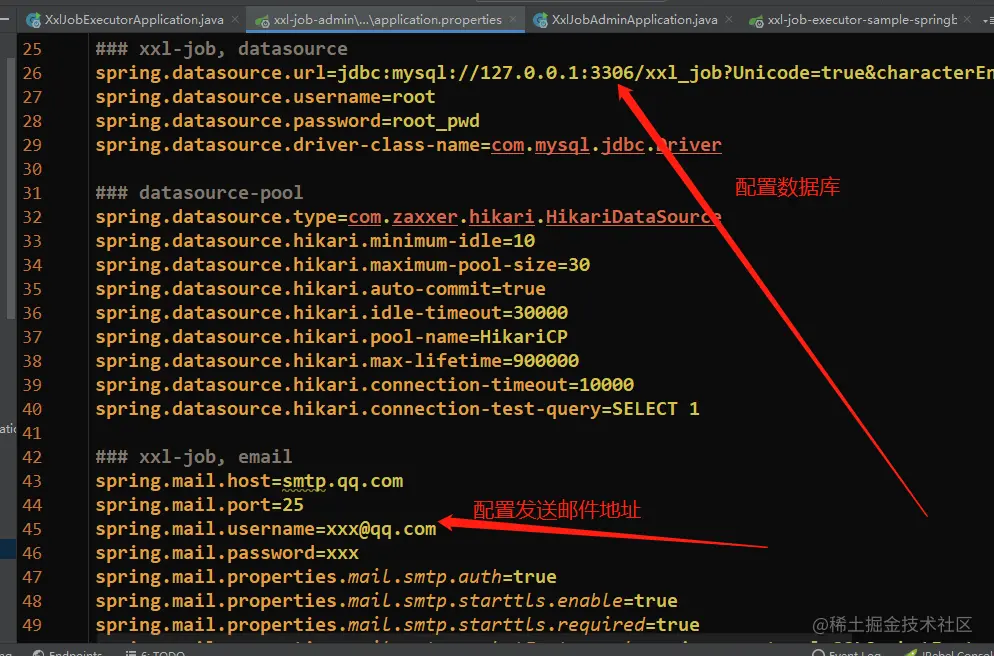Viewport: 994px width, 656px height.
Task: Click the XxlJobExecutorApplication.java class file icon
Action: pos(33,20)
